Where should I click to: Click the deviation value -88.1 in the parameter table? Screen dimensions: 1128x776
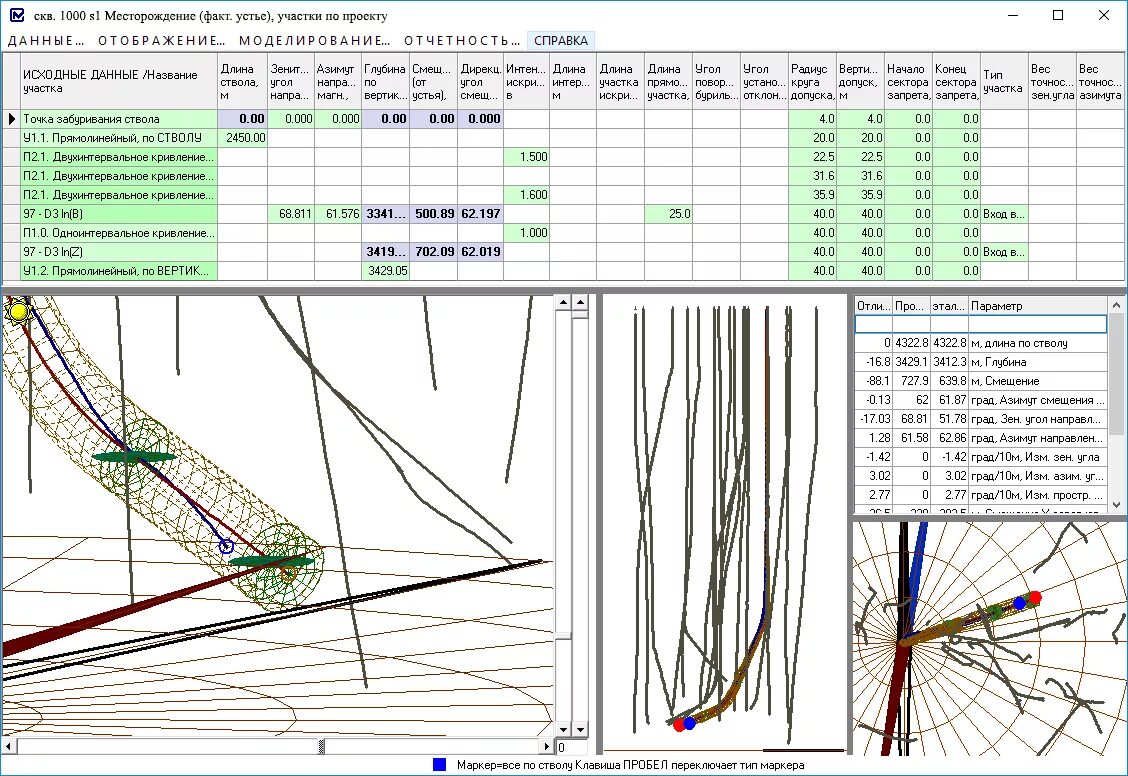873,381
